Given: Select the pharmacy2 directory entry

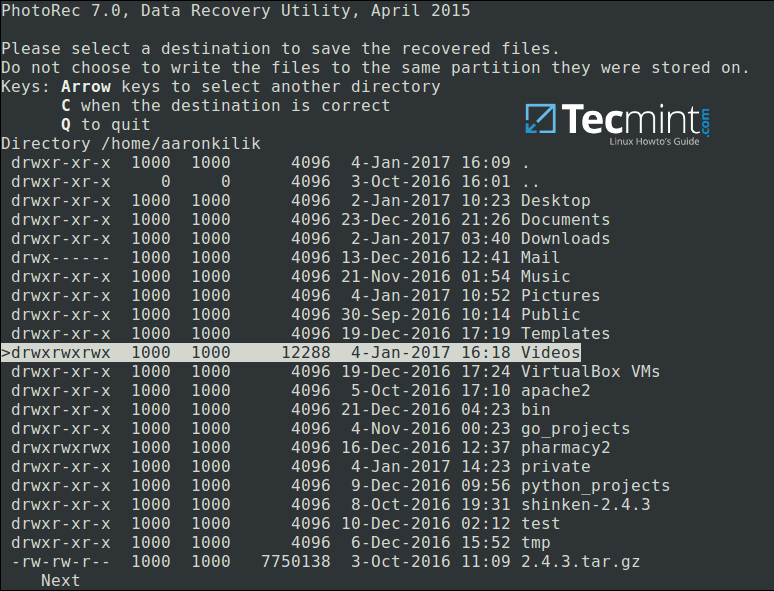Looking at the screenshot, I should pos(565,448).
